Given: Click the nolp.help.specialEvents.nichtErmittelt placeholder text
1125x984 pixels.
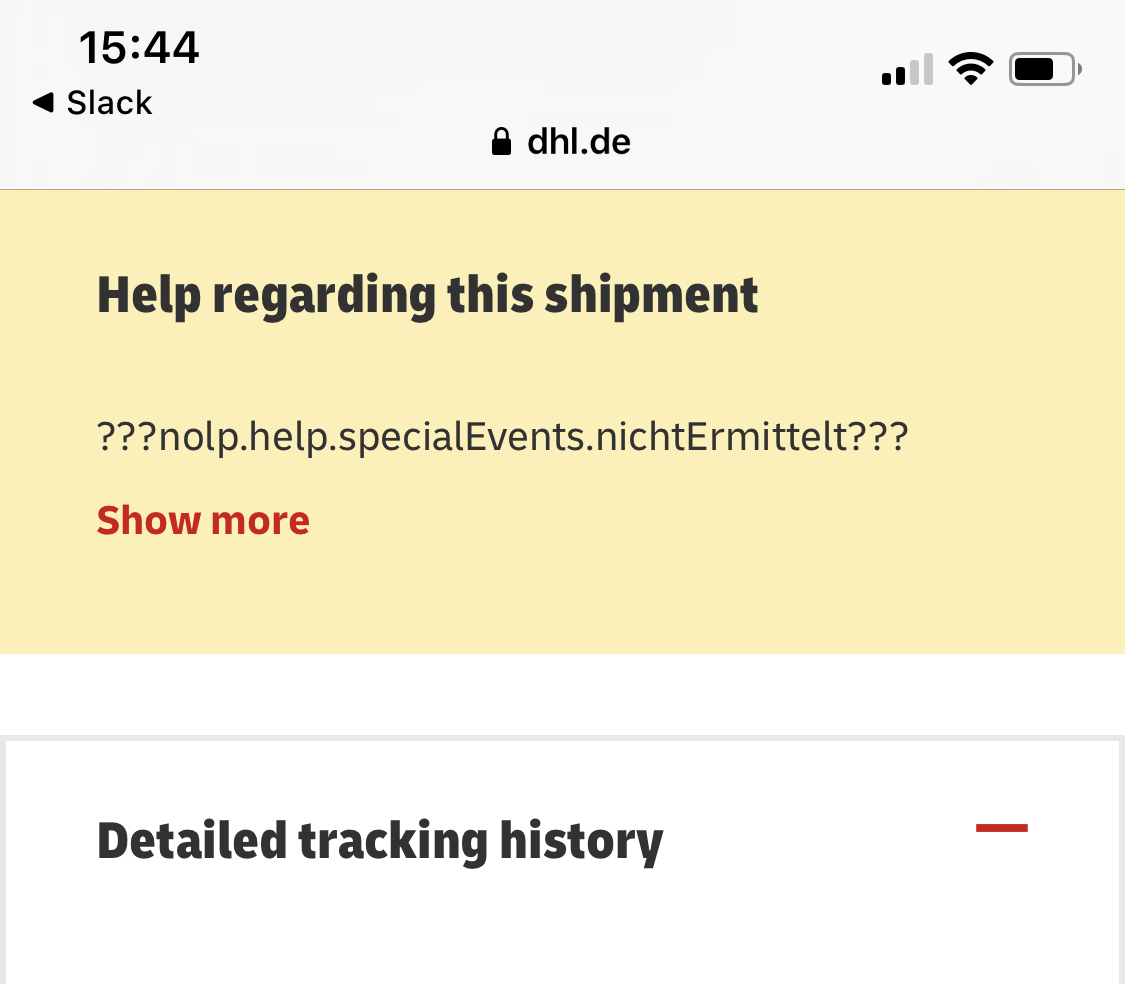Looking at the screenshot, I should (x=502, y=437).
